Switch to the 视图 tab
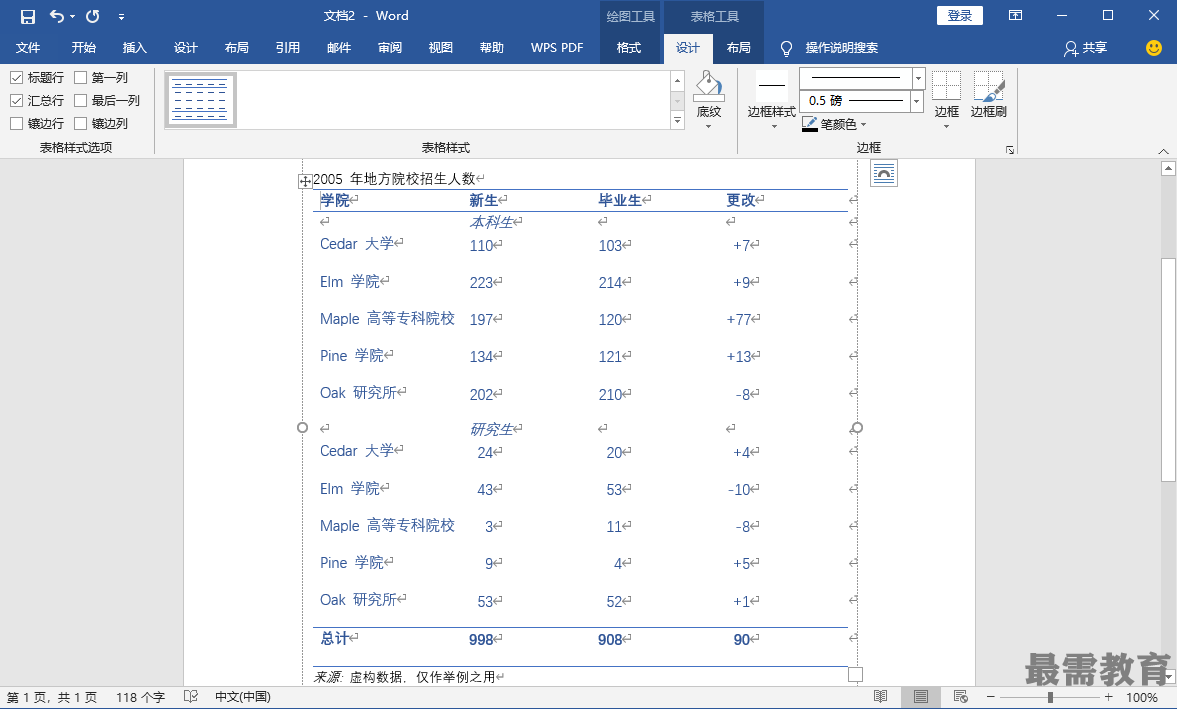 [x=441, y=48]
